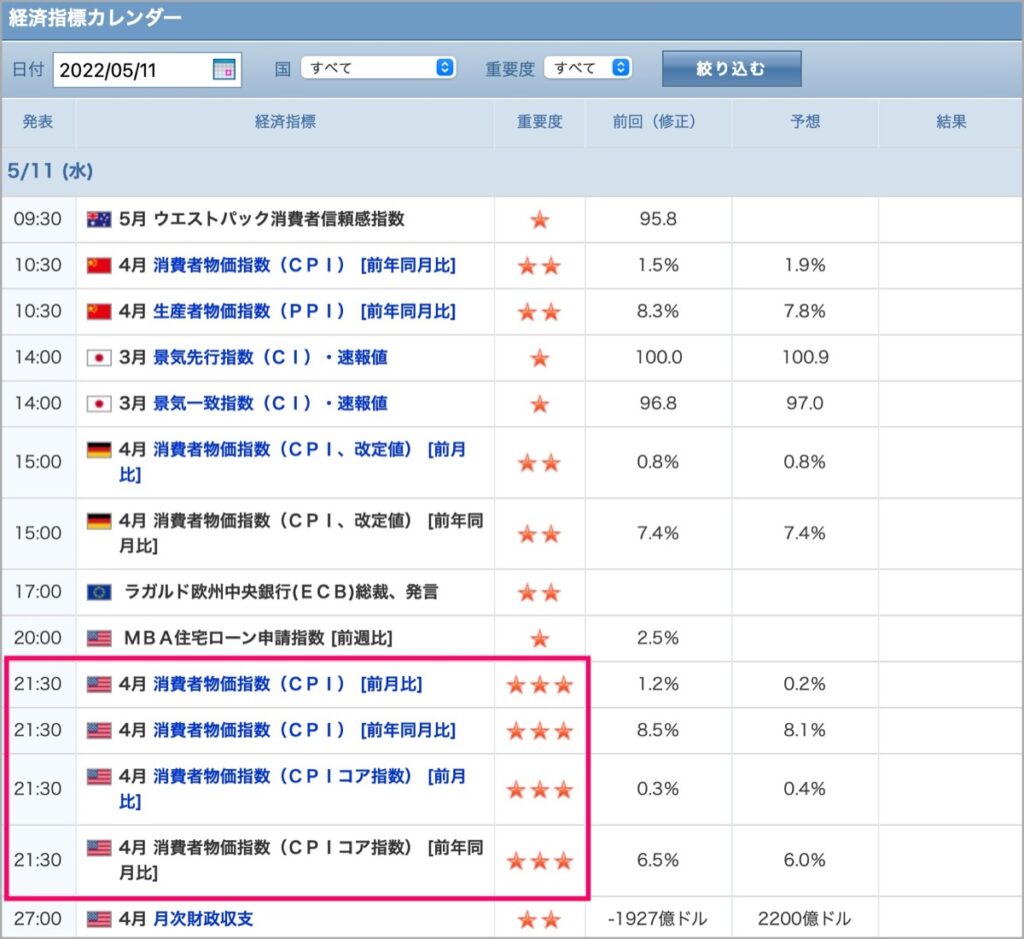Click the US flag beside ＭＢＡ住宅ローン申請指数

point(99,638)
